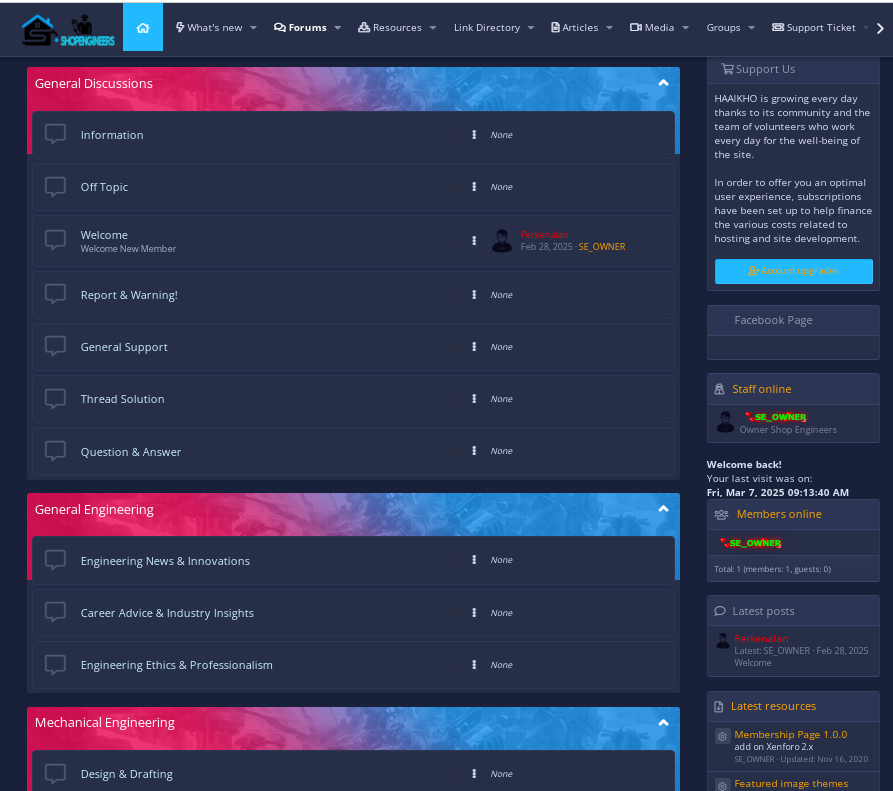
Task: Click the Account upgrades button
Action: pos(793,271)
